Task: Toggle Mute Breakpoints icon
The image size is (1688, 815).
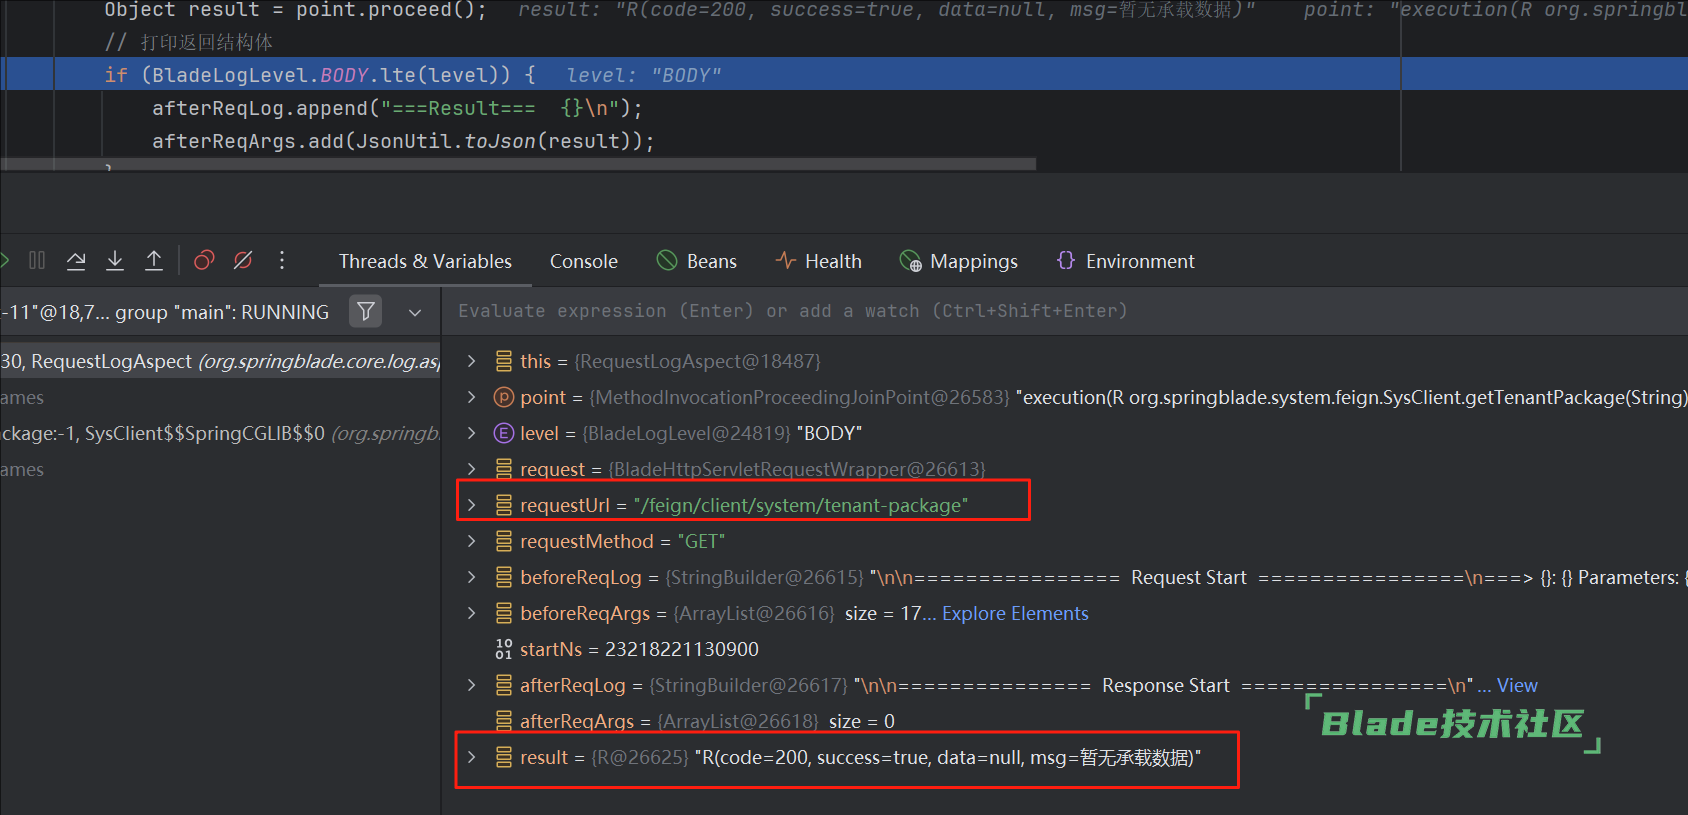Action: [243, 261]
